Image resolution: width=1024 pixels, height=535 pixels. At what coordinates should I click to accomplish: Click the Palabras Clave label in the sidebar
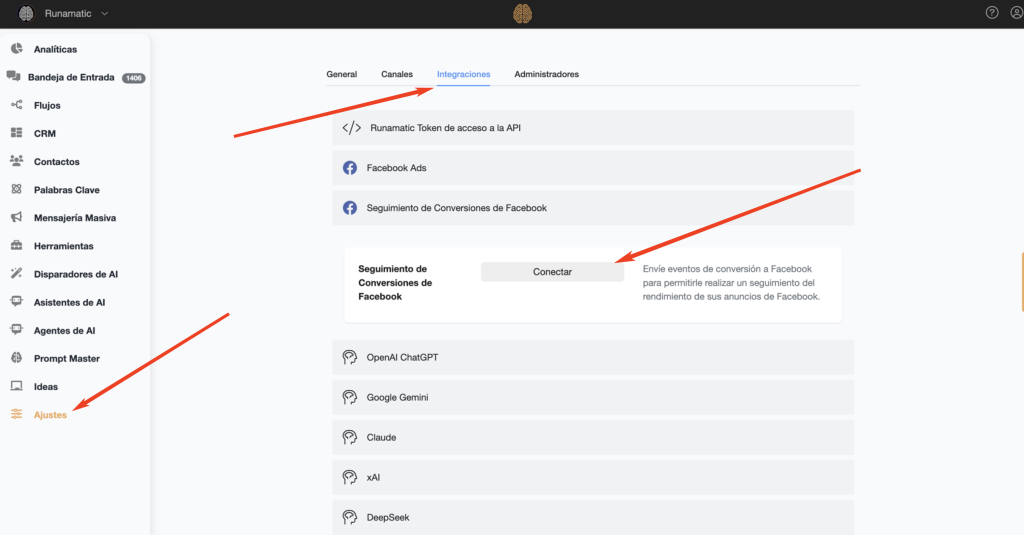click(67, 189)
